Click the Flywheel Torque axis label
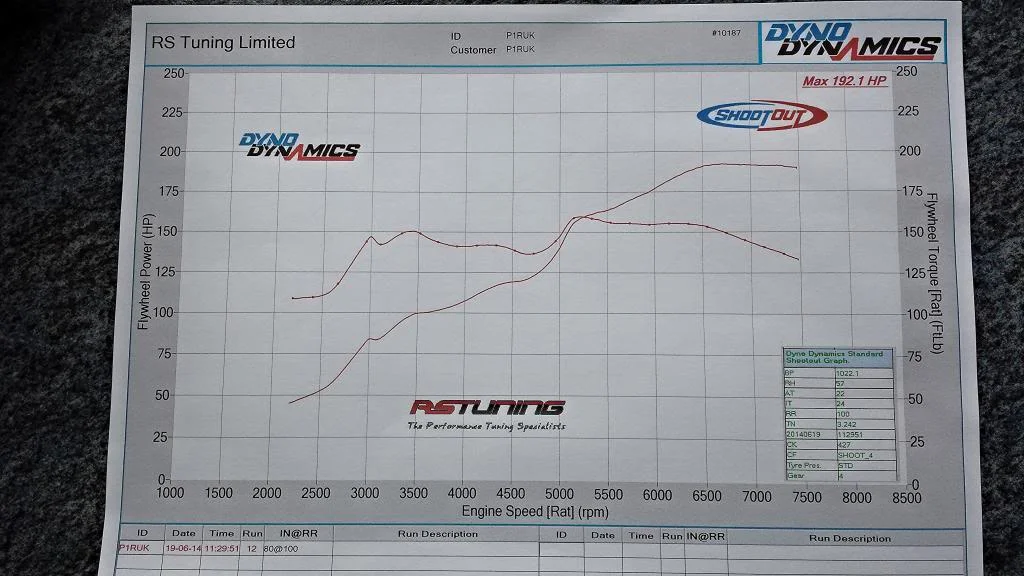The height and width of the screenshot is (576, 1024). click(x=935, y=273)
